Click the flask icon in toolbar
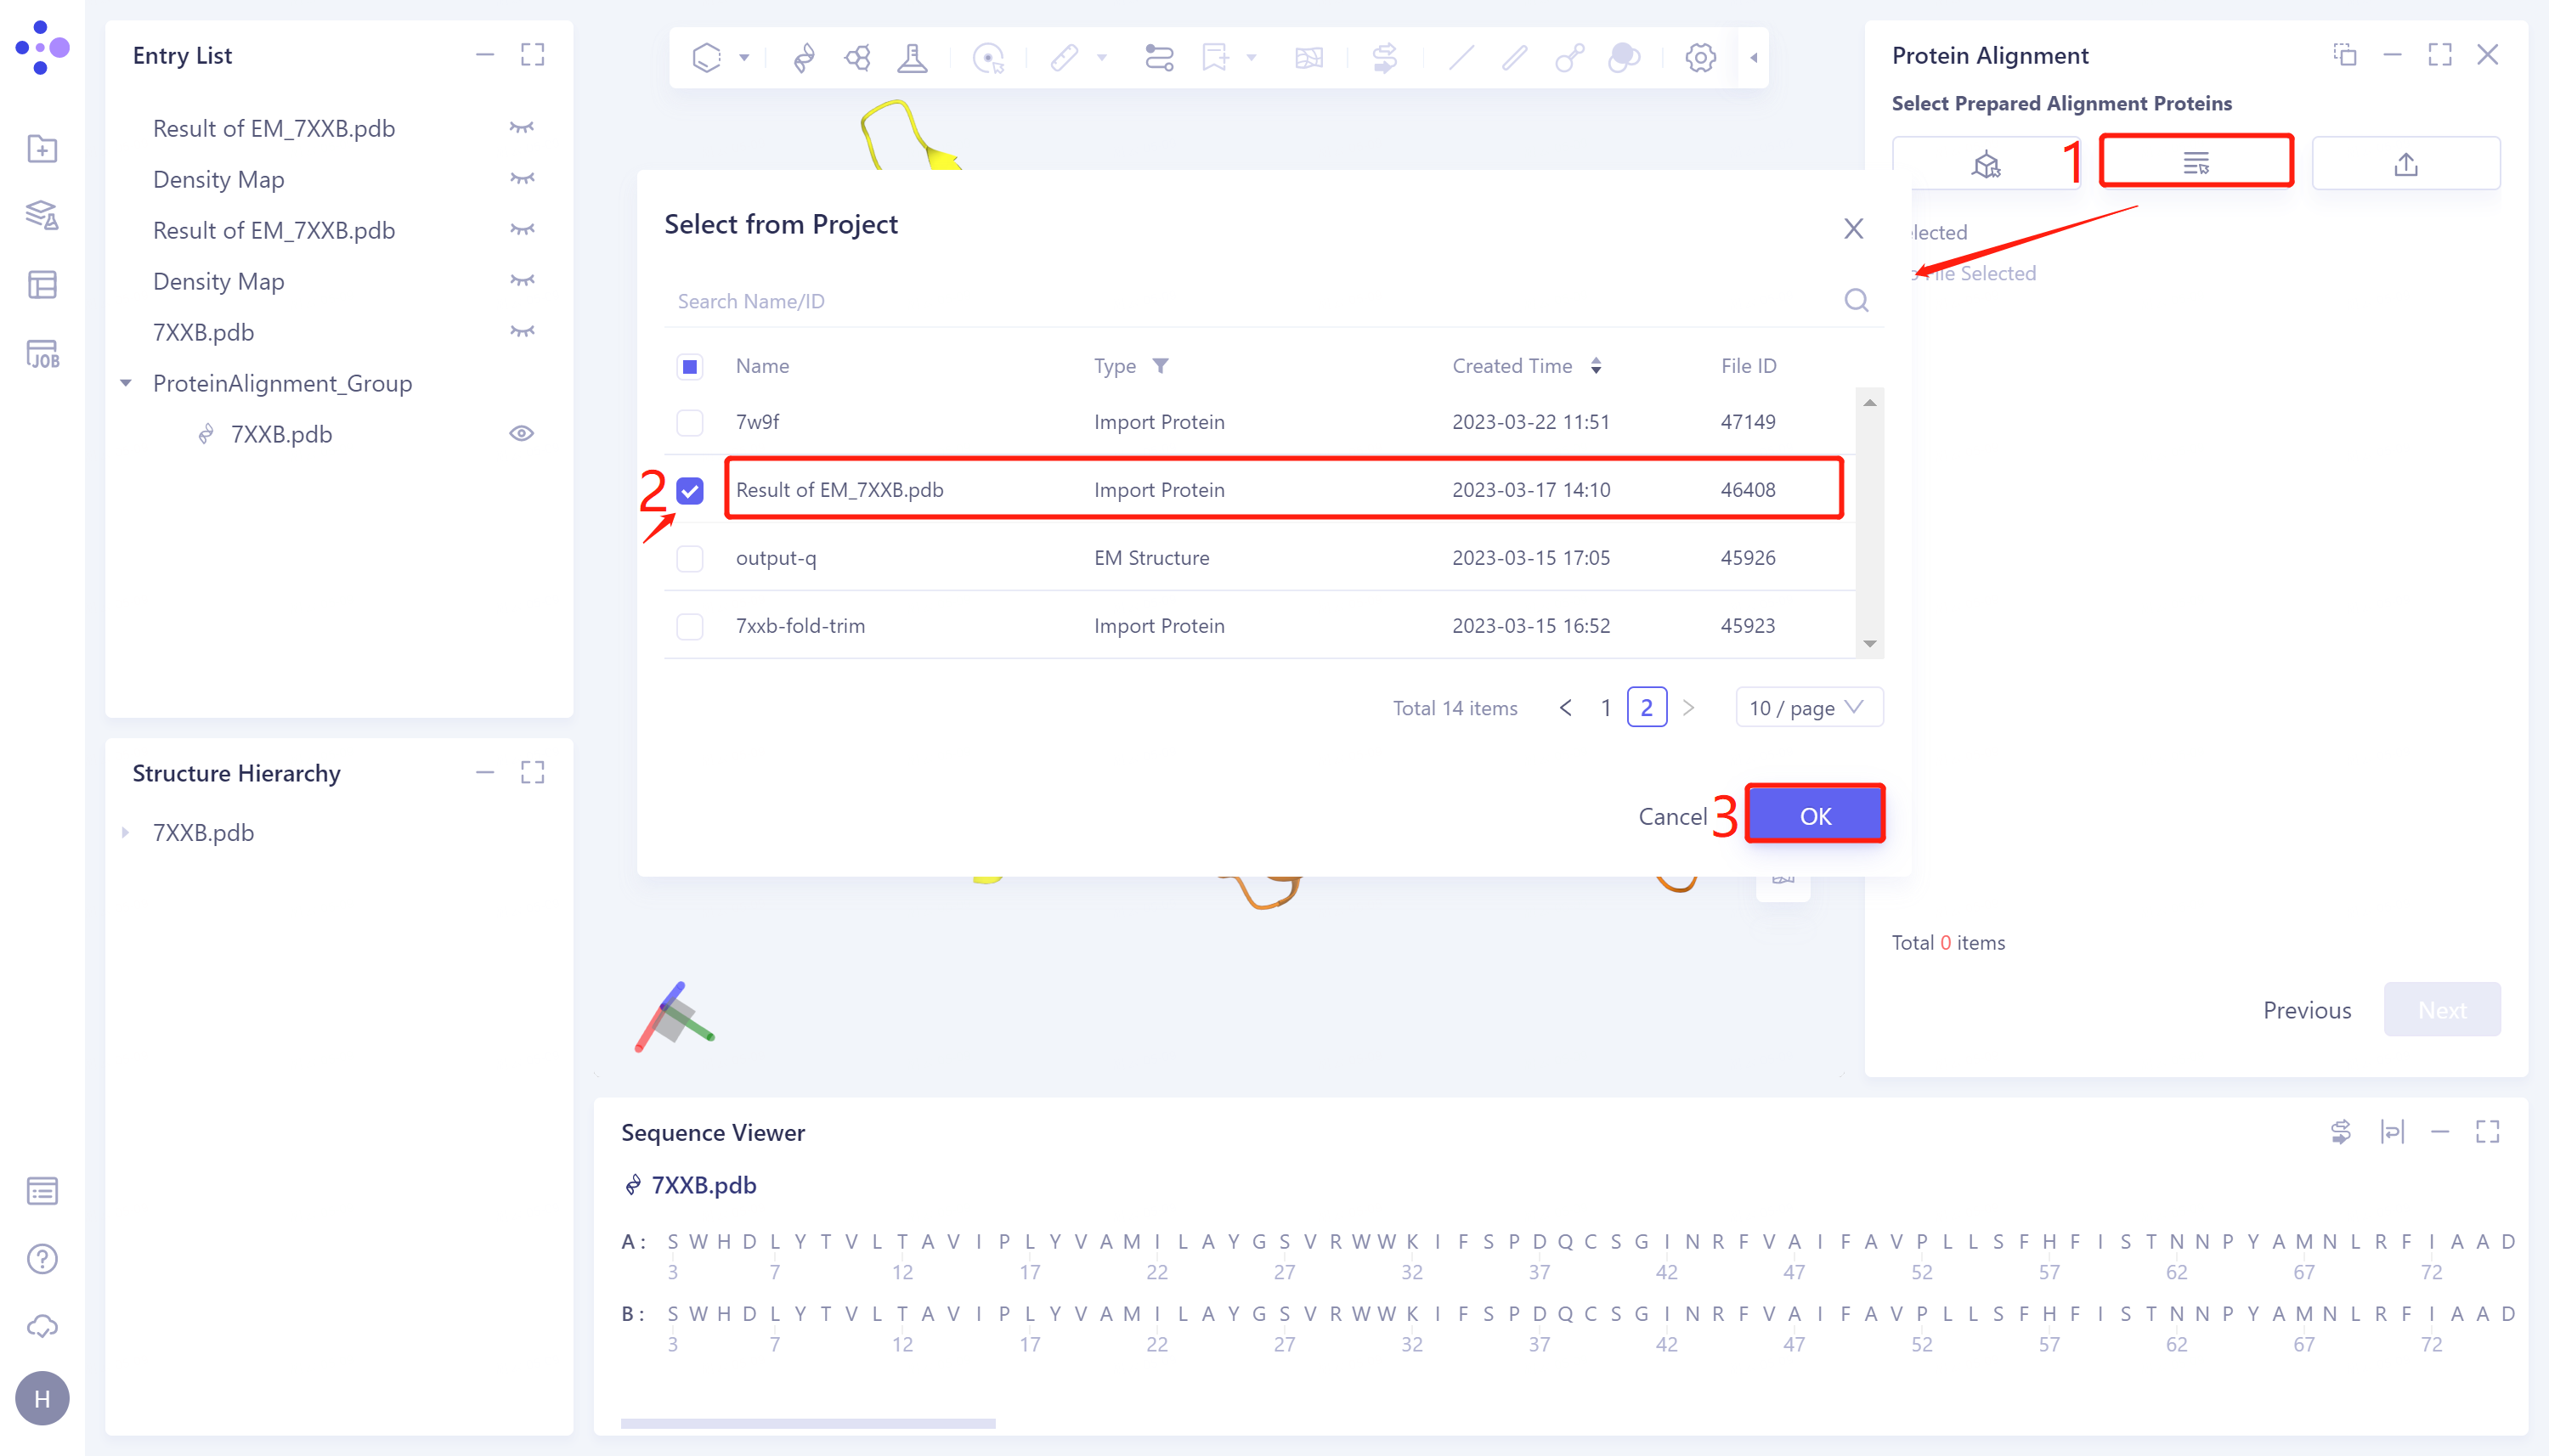The width and height of the screenshot is (2549, 1456). pyautogui.click(x=911, y=58)
